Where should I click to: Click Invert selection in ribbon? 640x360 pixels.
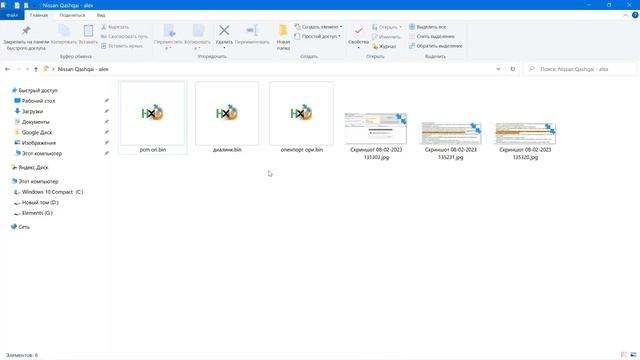pyautogui.click(x=436, y=46)
